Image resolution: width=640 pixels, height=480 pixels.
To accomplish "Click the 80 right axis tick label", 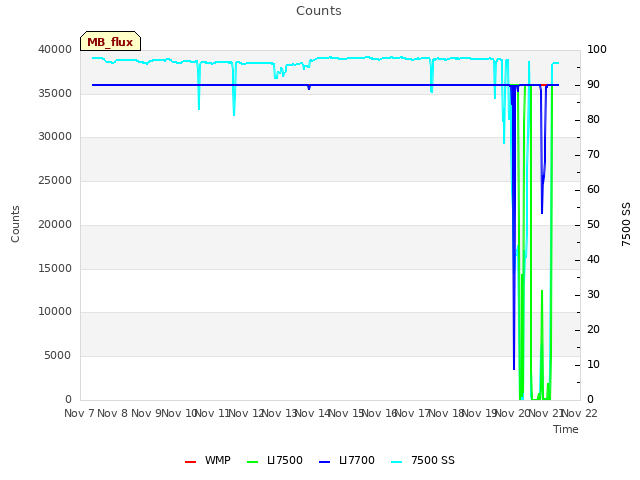I will click(593, 120).
